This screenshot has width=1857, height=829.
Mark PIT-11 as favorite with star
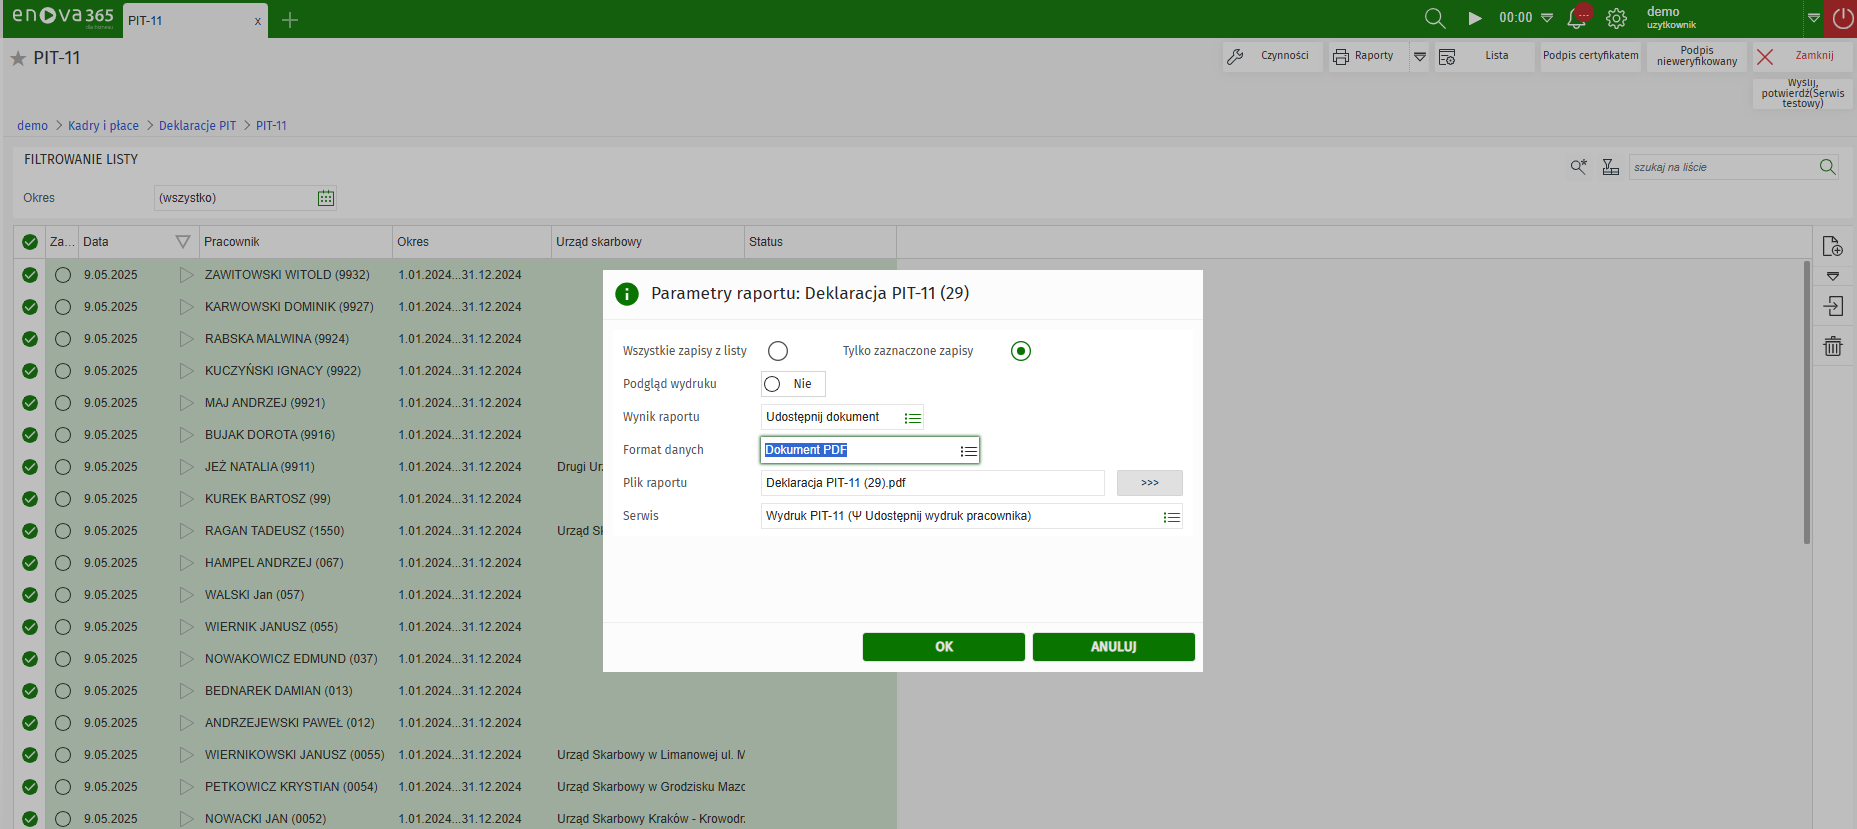click(18, 59)
